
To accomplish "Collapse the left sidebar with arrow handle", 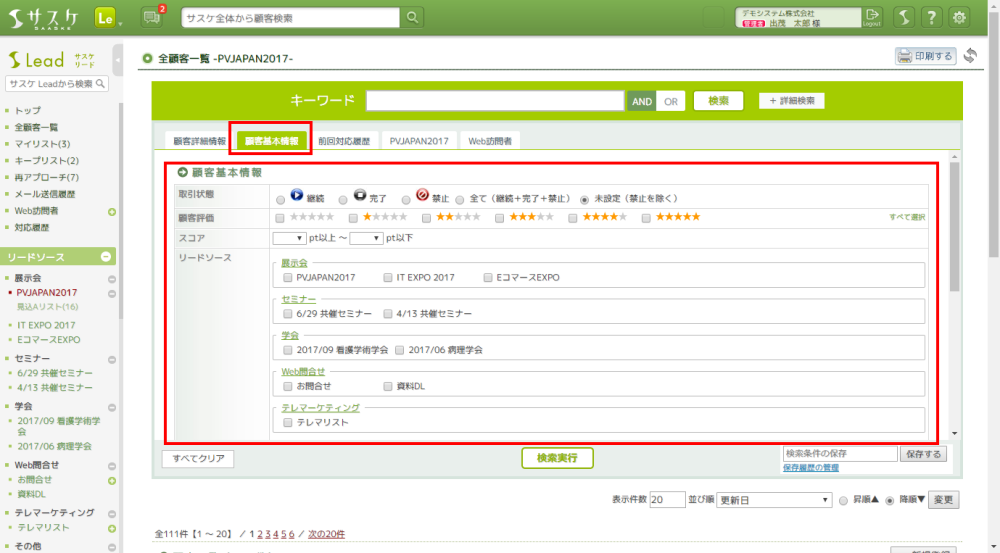I will tap(117, 61).
